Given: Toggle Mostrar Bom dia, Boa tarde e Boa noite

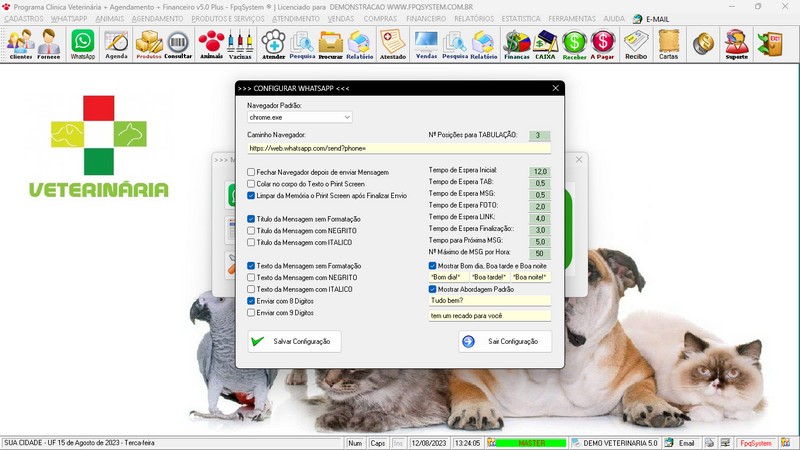Looking at the screenshot, I should [x=433, y=266].
